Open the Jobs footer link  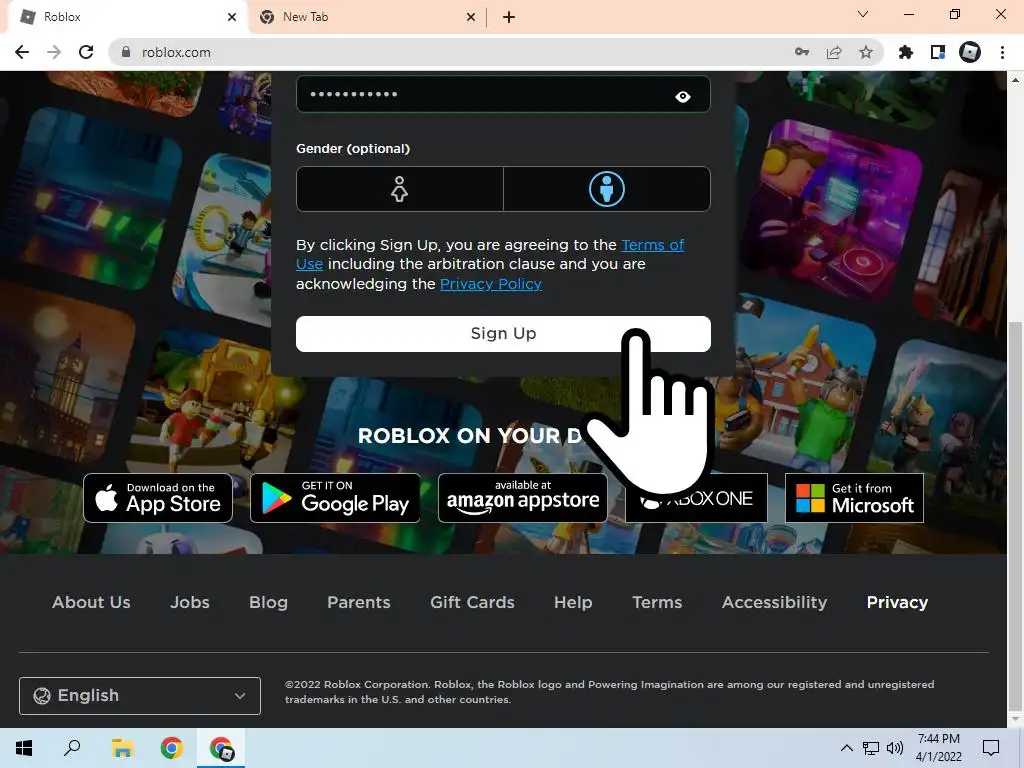190,602
